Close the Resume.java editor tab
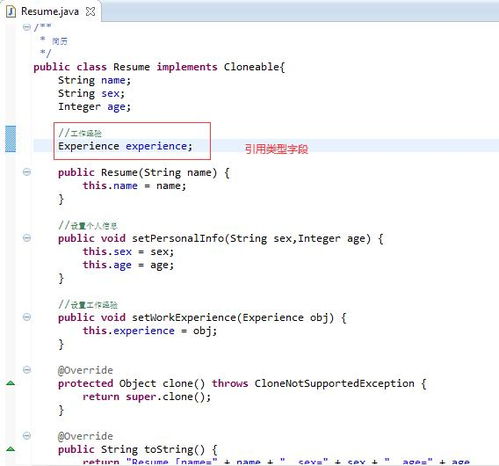499x466 pixels. [90, 12]
